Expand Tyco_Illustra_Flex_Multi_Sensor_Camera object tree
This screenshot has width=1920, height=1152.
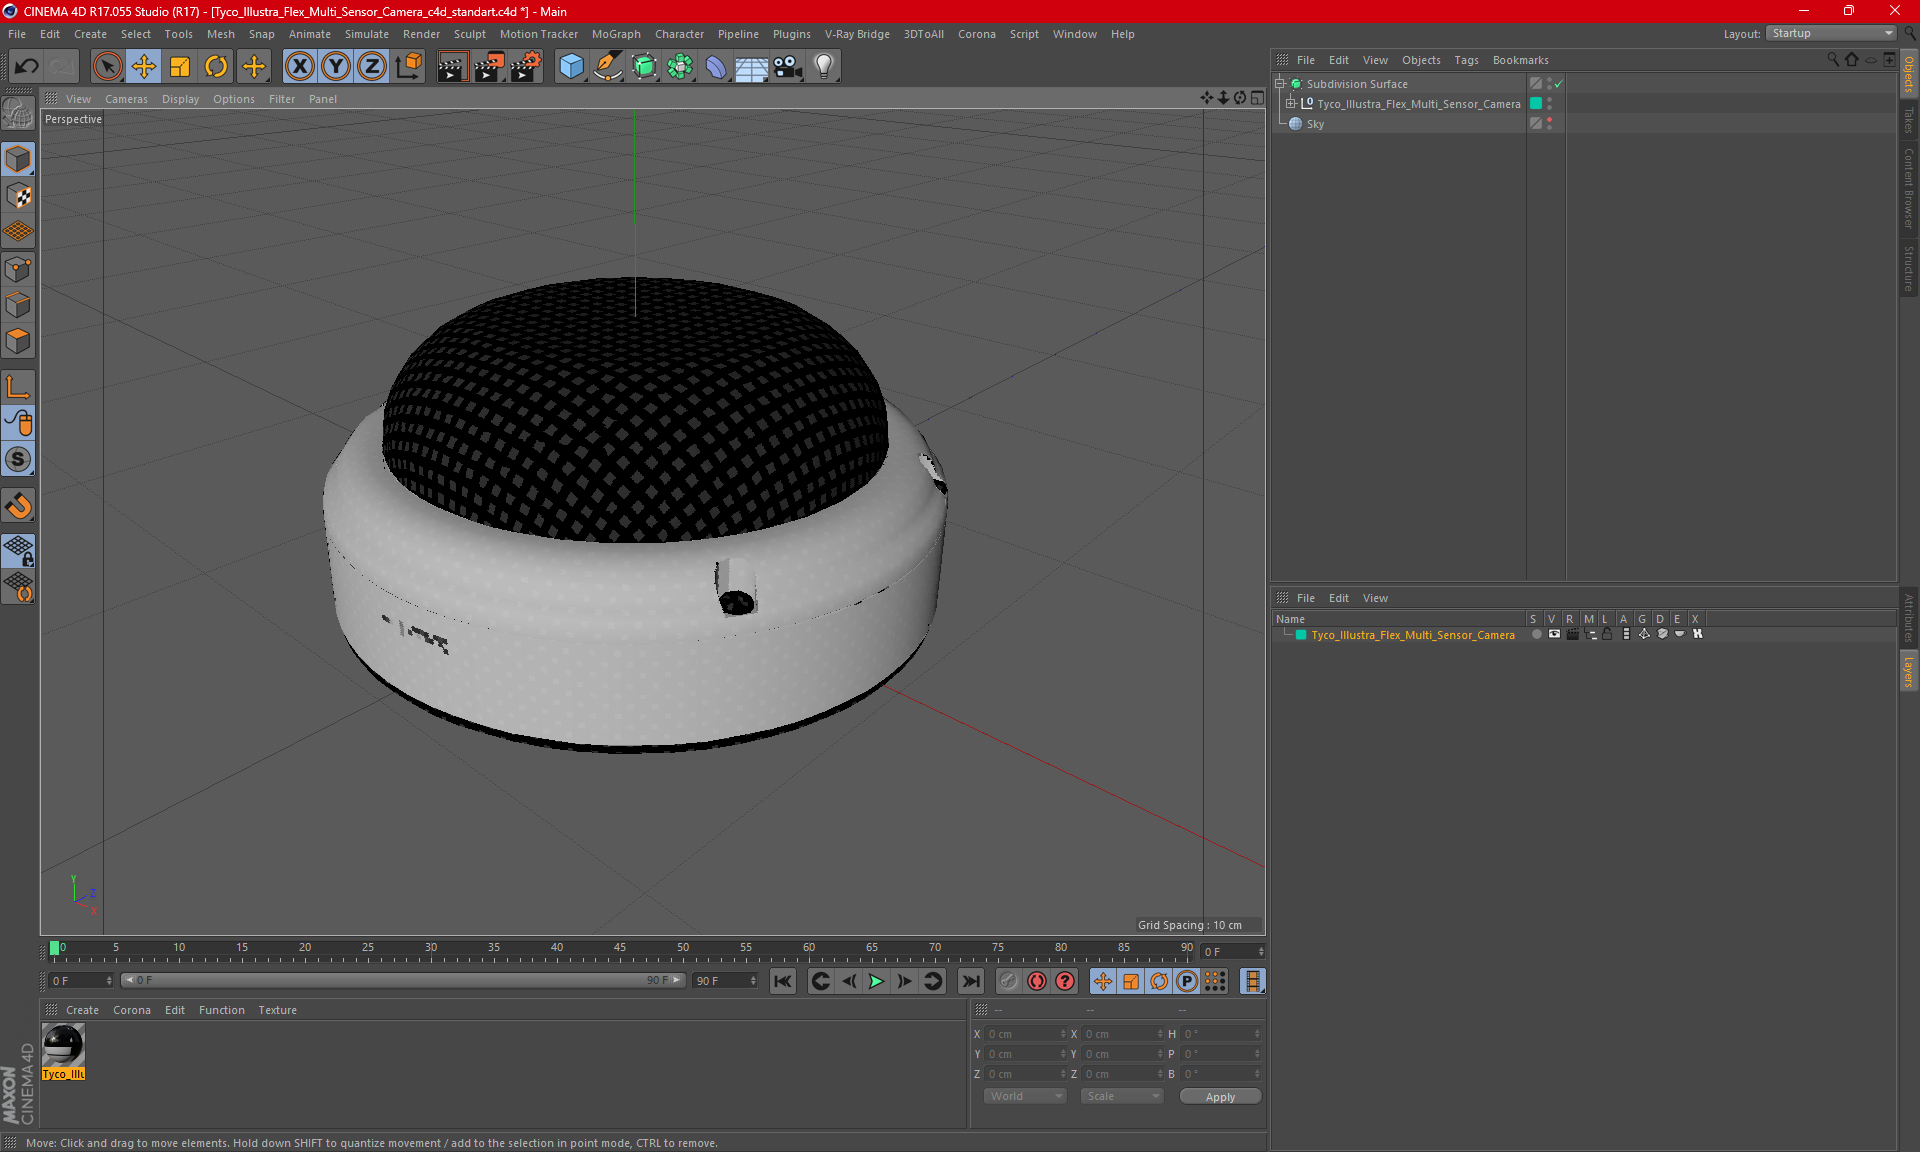click(x=1290, y=104)
